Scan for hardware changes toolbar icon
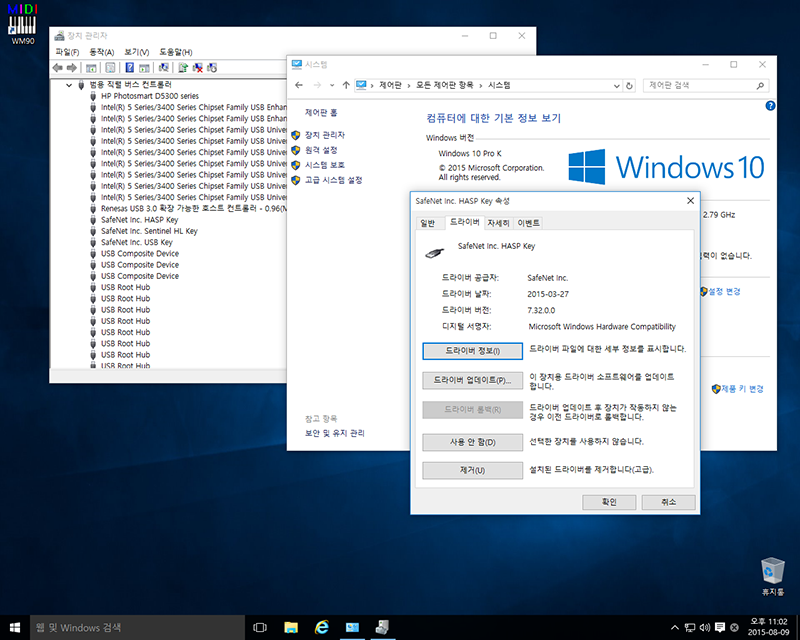Screen dimensions: 800x640 [164, 68]
